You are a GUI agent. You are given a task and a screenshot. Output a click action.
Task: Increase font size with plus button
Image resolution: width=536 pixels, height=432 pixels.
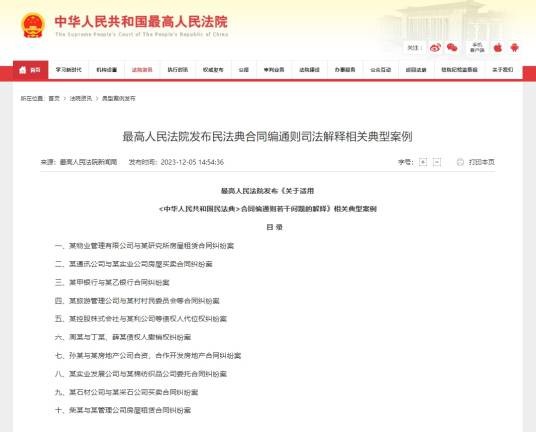(x=423, y=162)
